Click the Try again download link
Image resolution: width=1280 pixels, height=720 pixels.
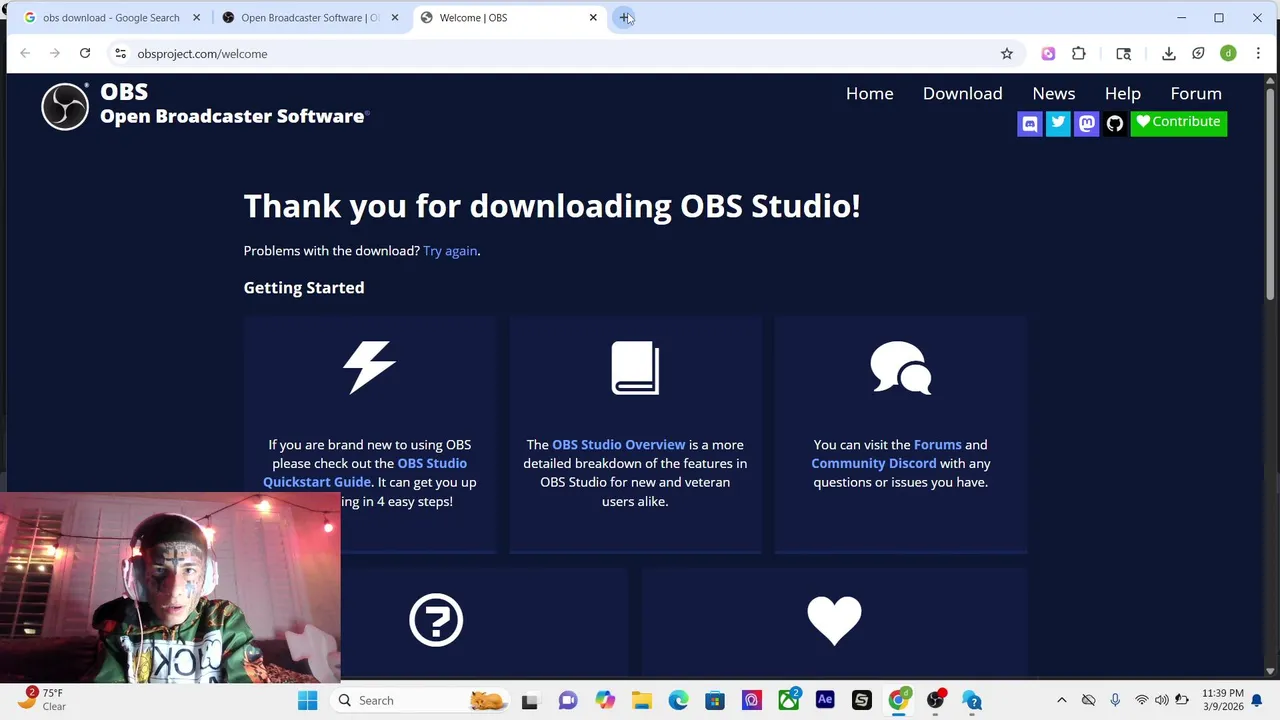(450, 251)
